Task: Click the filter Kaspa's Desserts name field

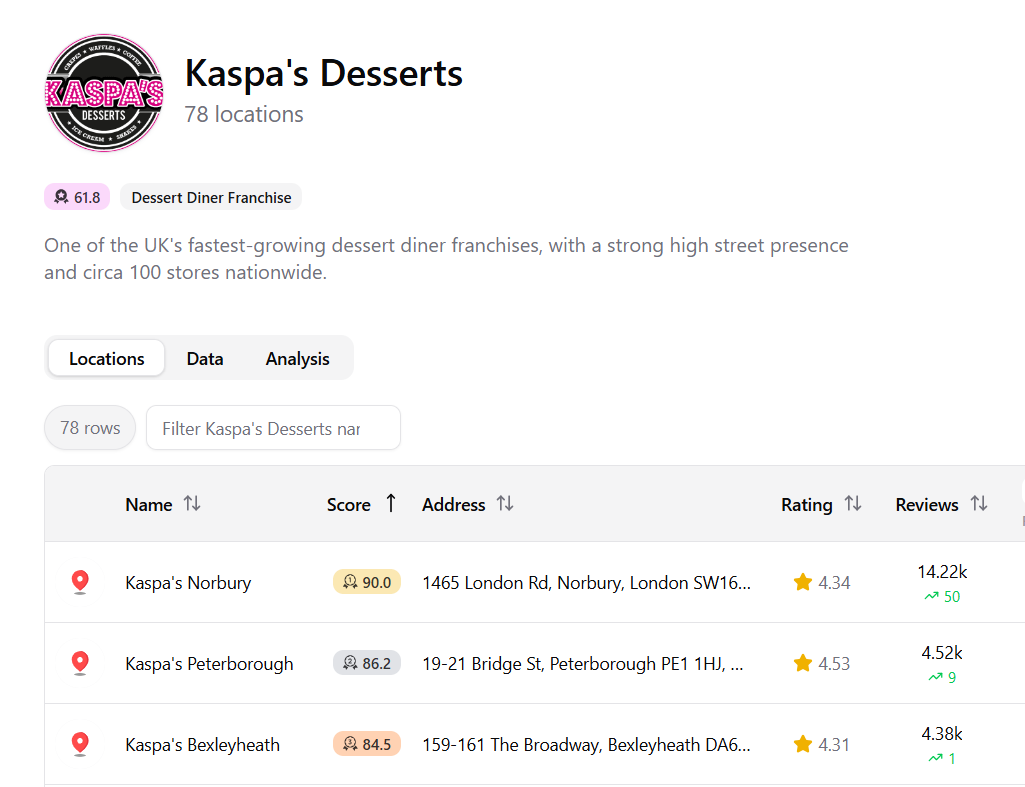Action: (273, 428)
